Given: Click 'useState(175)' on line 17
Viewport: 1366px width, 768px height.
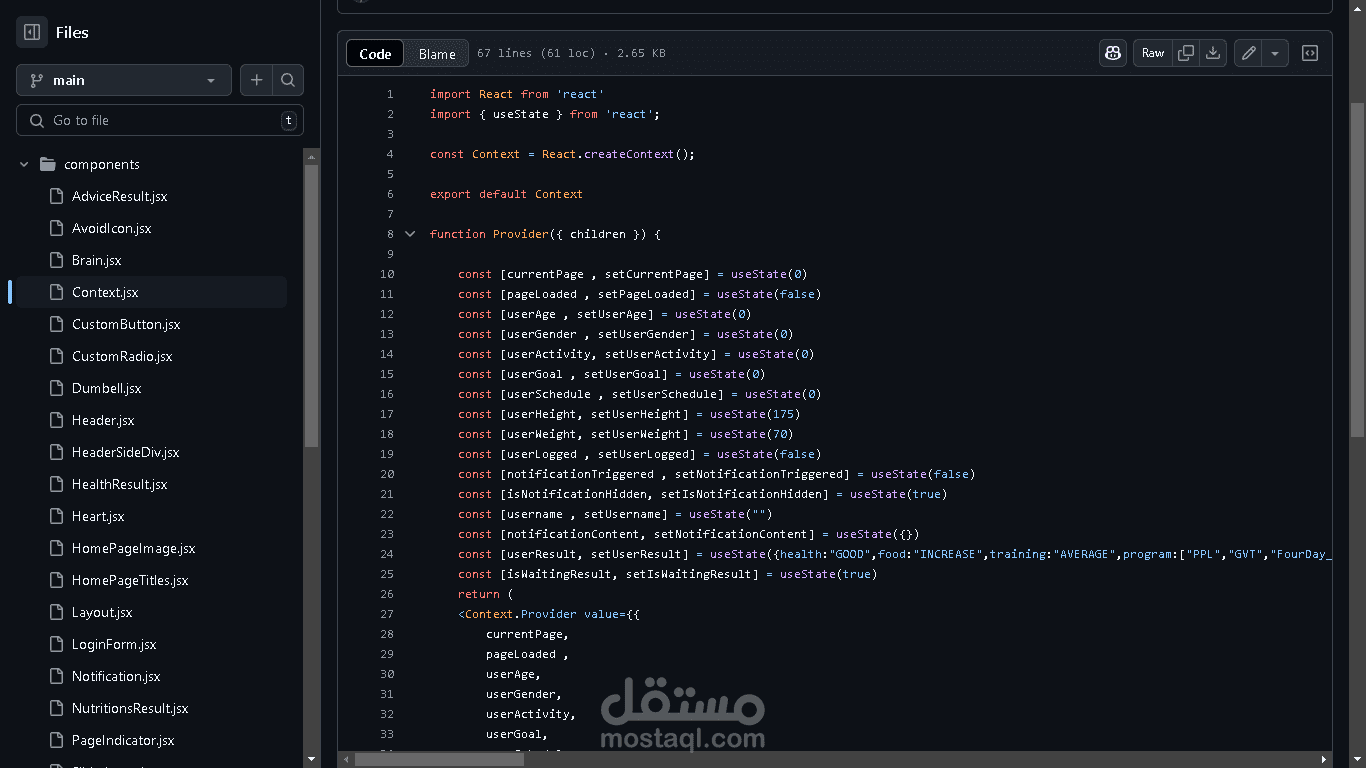Looking at the screenshot, I should [x=755, y=414].
